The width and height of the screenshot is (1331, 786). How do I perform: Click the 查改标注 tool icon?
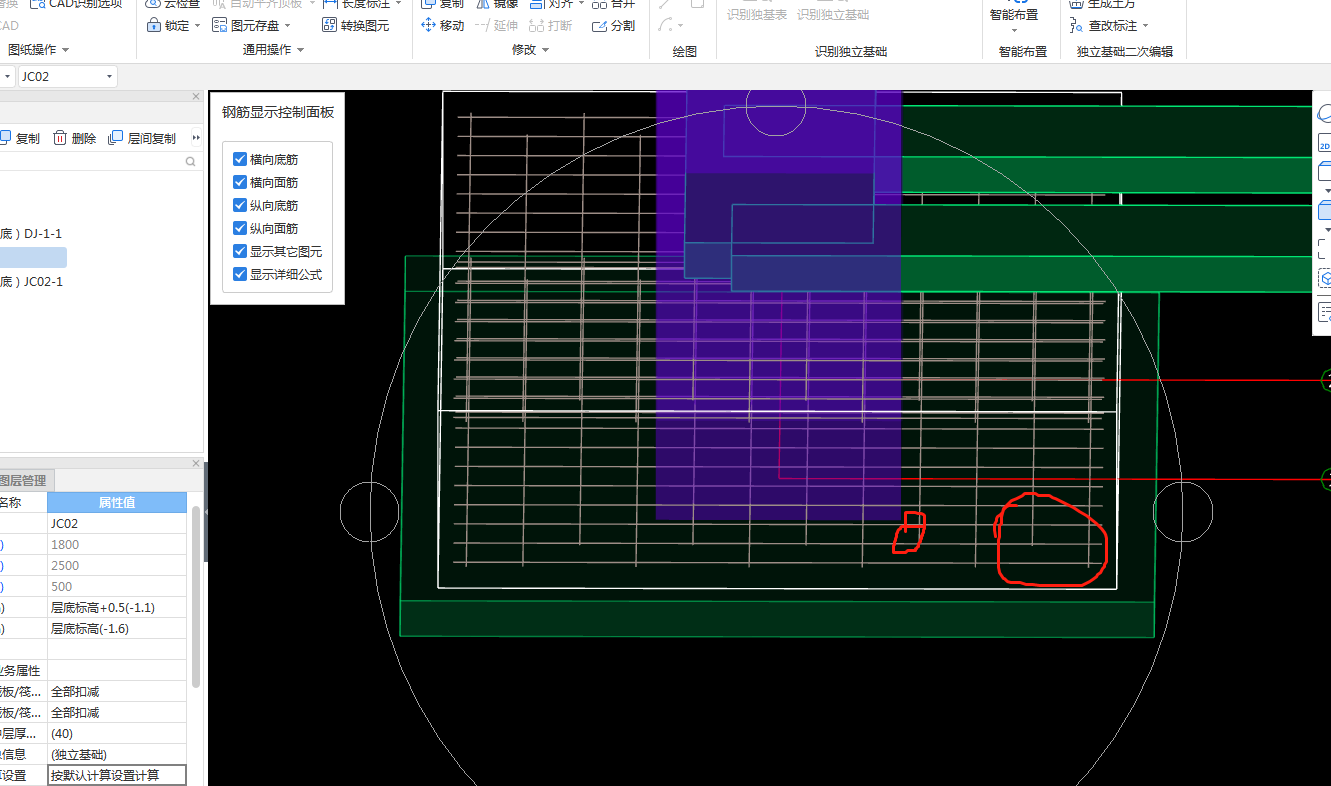tap(1077, 25)
